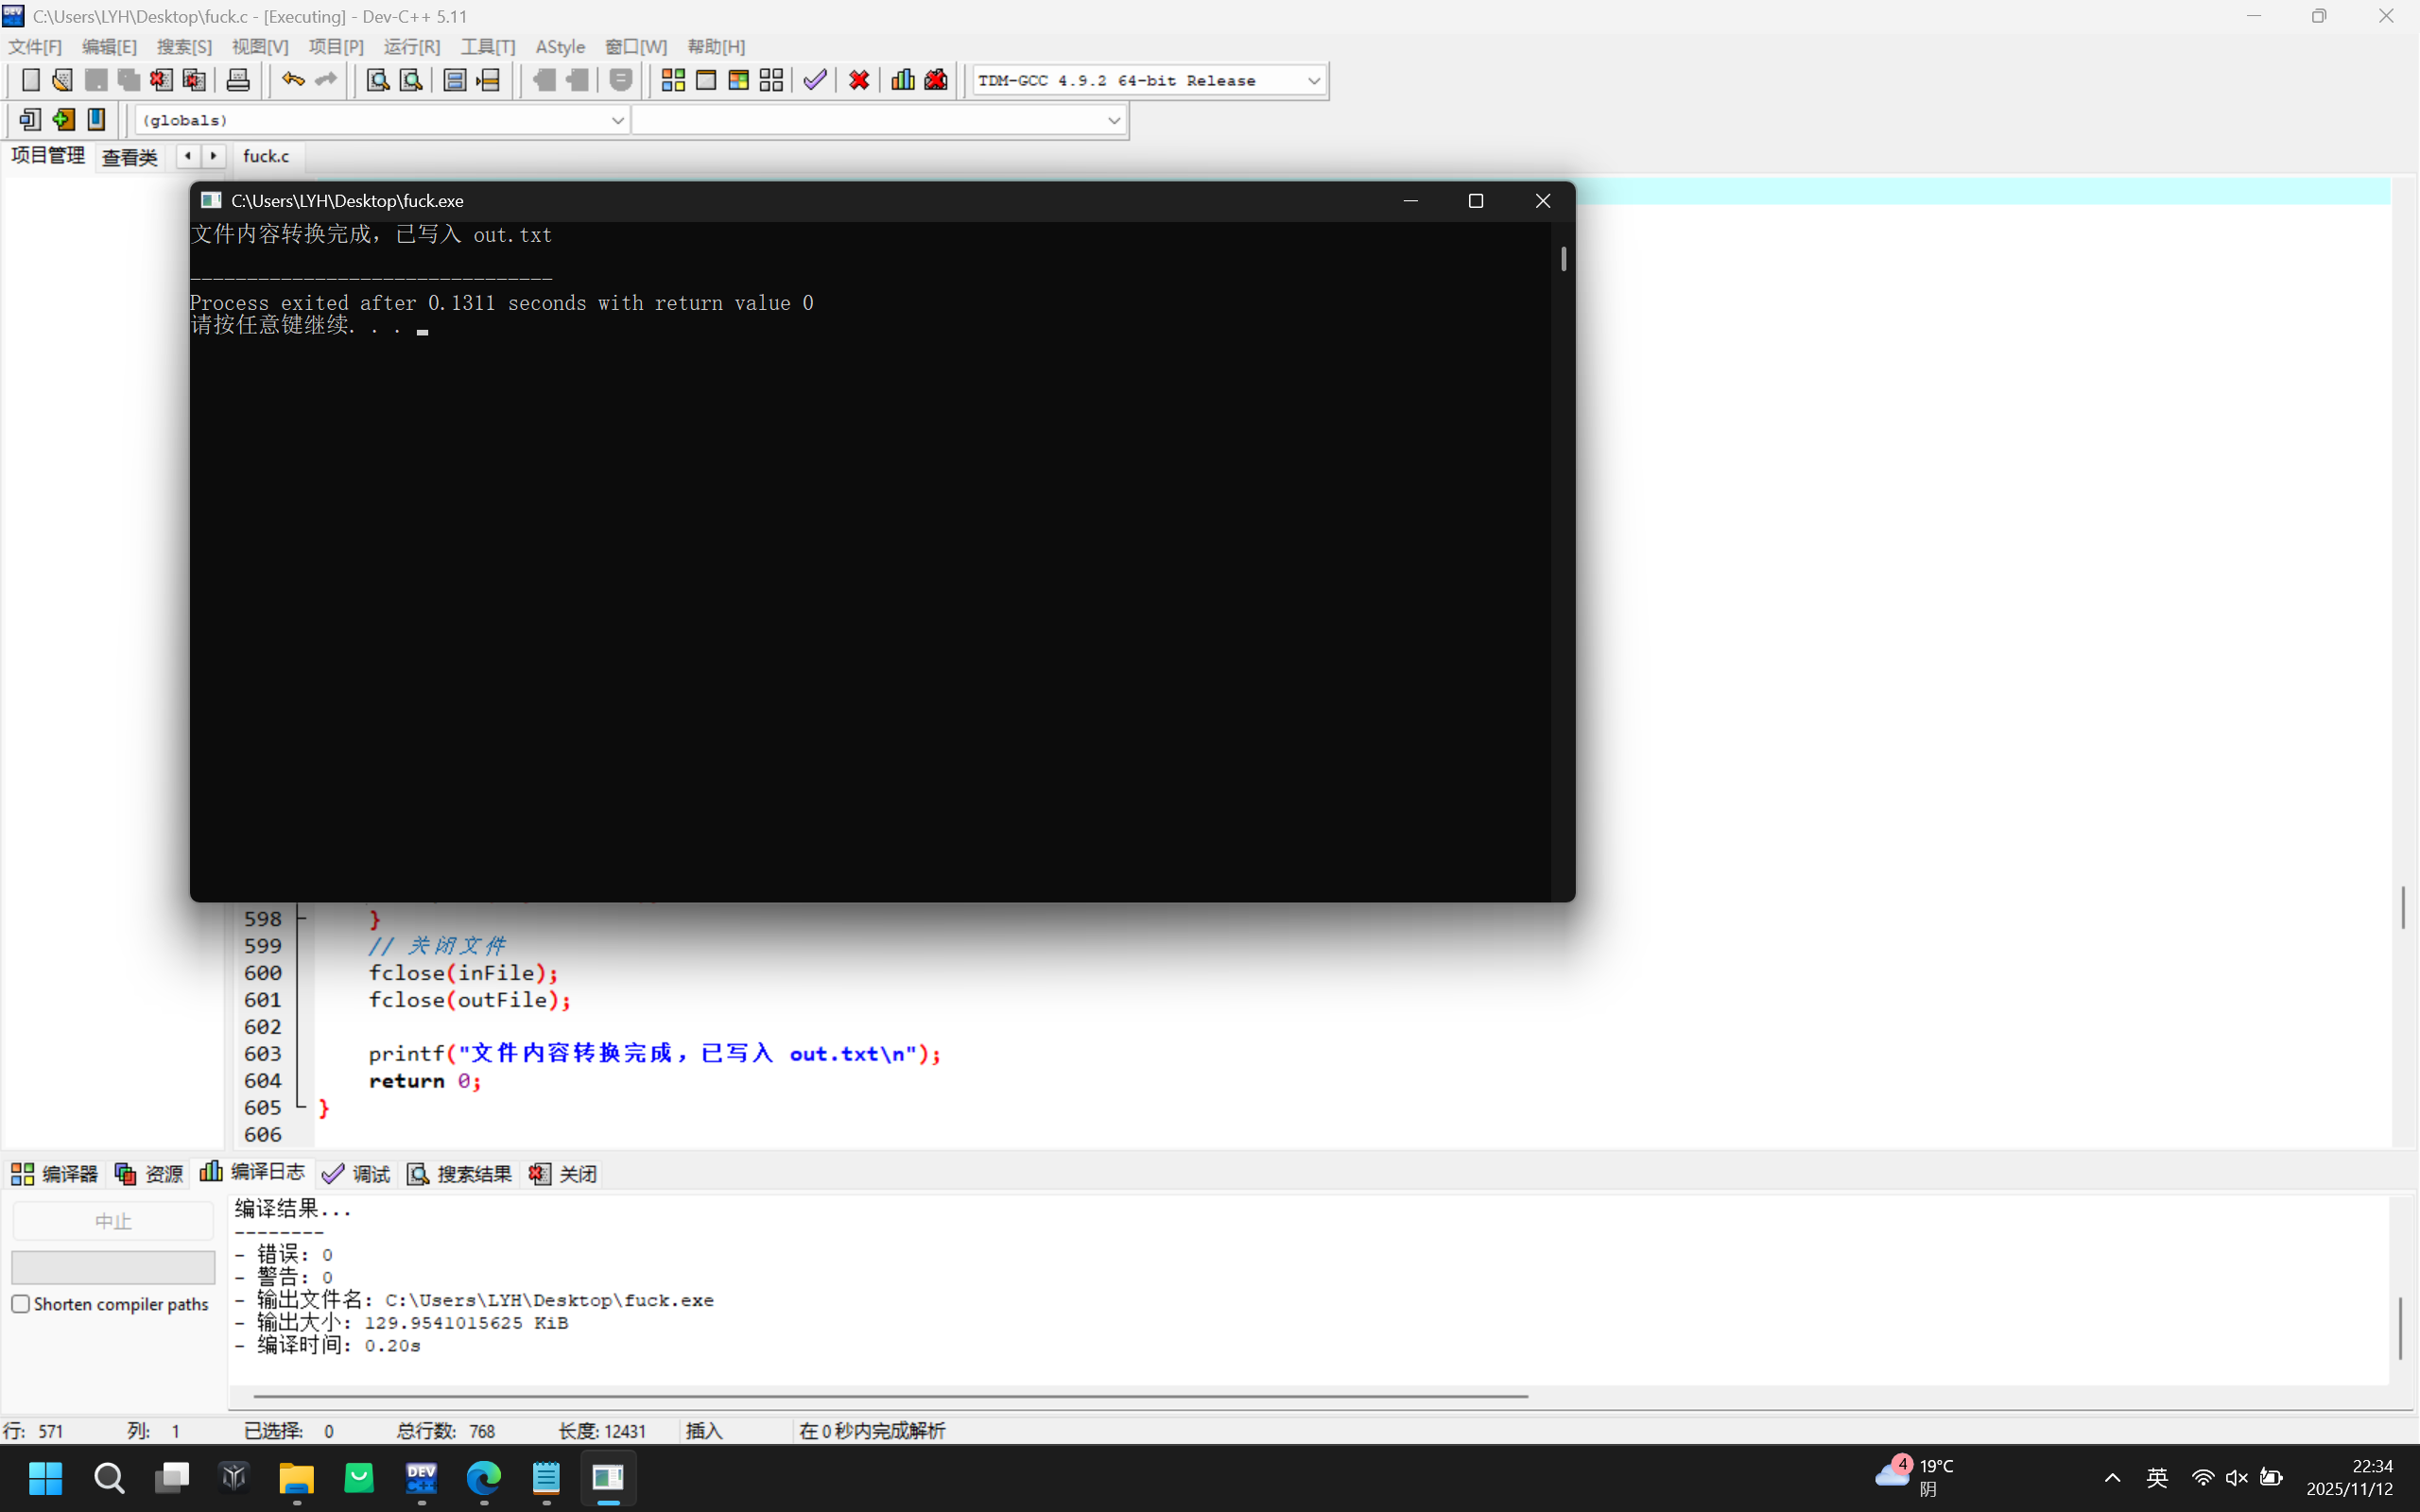Enable the Shorten compiler paths checkbox
The width and height of the screenshot is (2420, 1512).
[21, 1303]
